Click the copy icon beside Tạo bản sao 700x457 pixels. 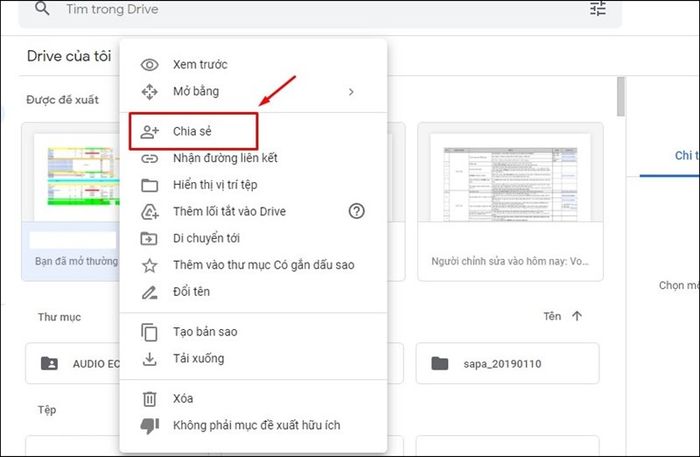[x=150, y=332]
